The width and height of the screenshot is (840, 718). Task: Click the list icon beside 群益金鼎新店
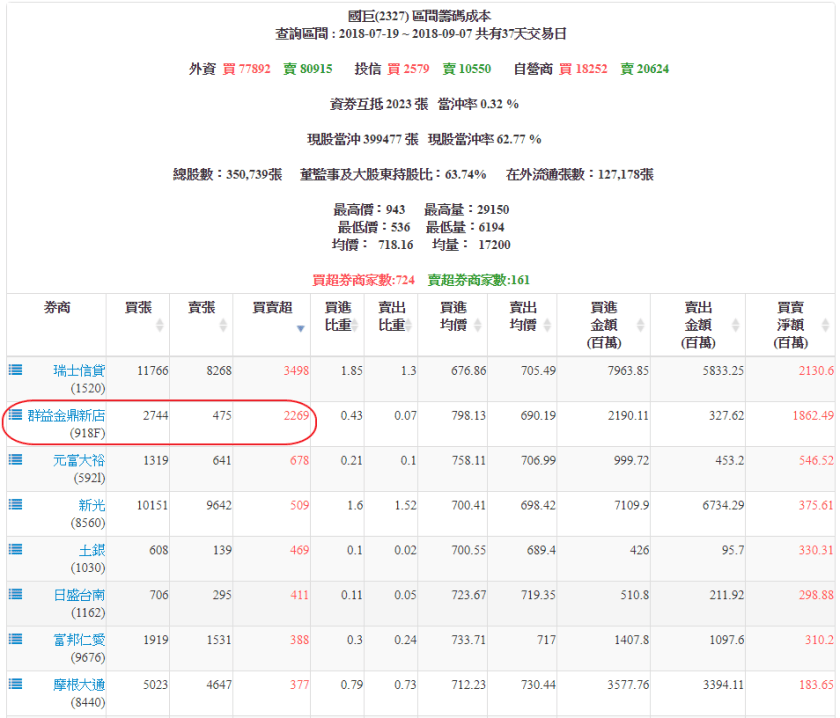coord(15,414)
